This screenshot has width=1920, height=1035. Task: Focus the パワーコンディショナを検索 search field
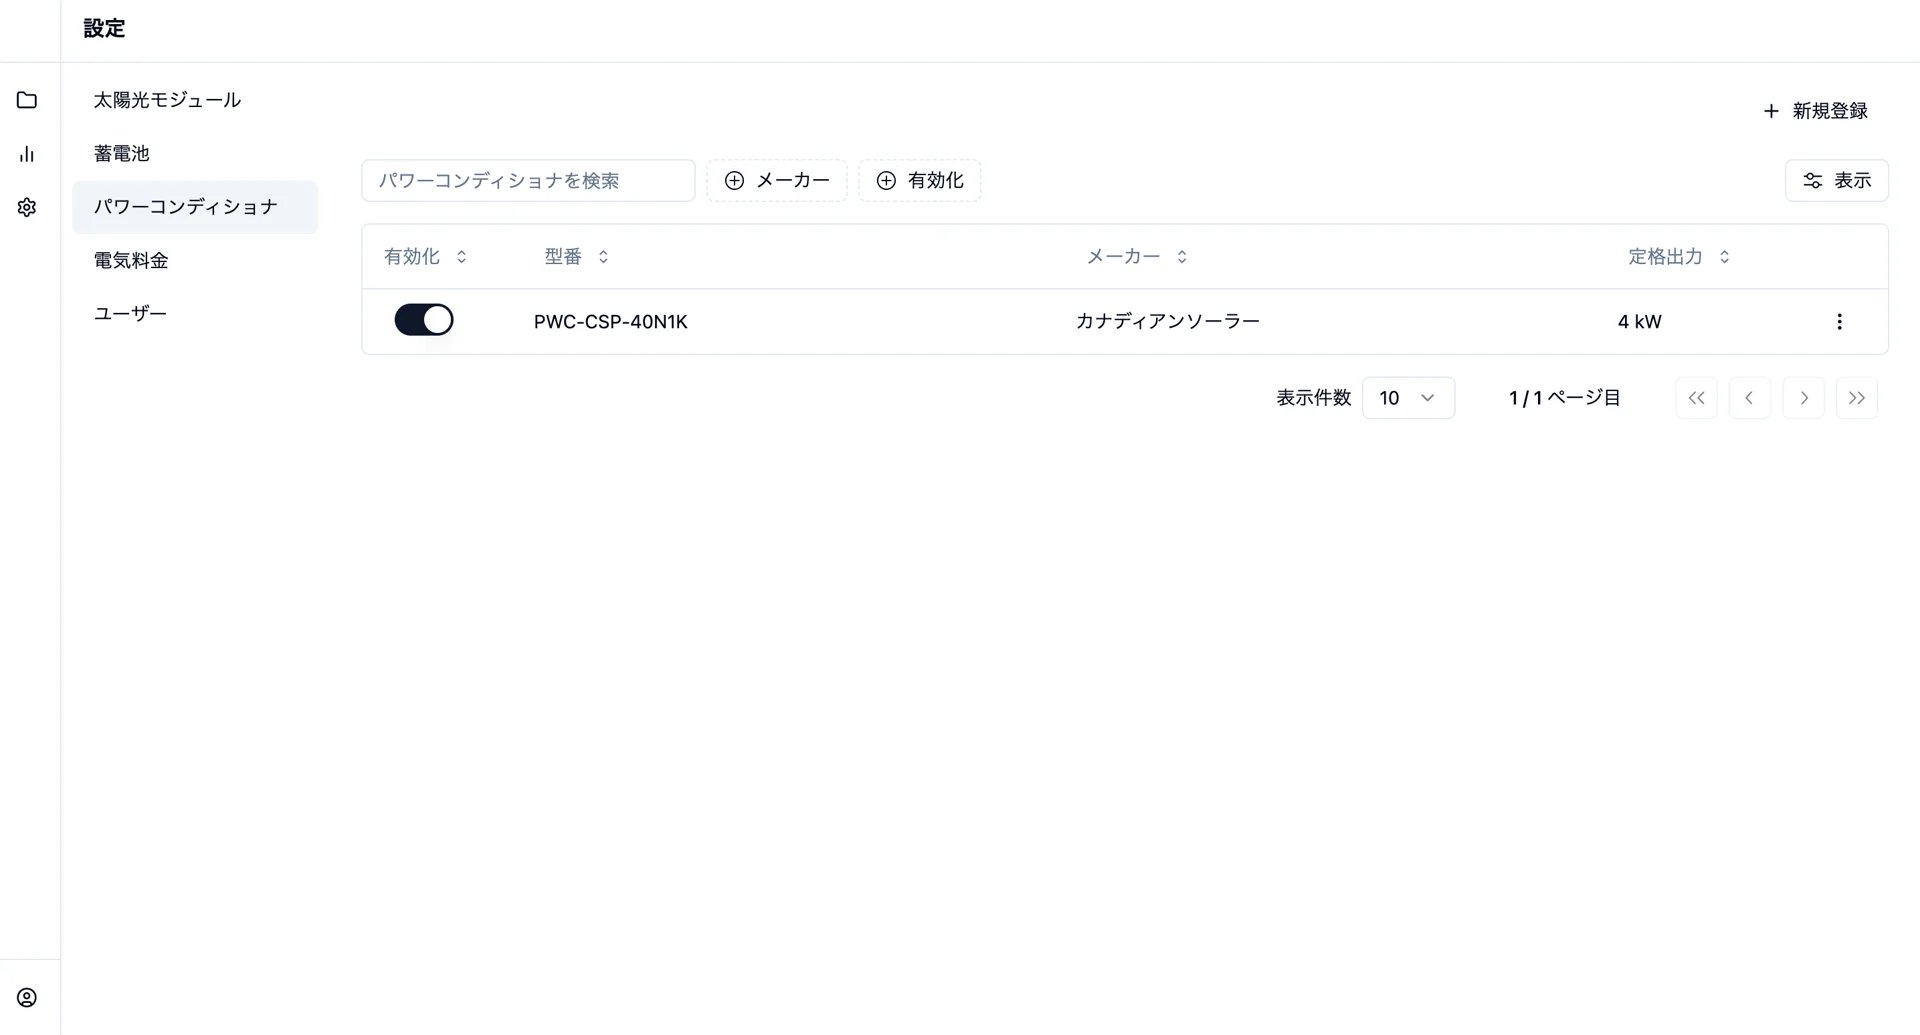pyautogui.click(x=528, y=180)
